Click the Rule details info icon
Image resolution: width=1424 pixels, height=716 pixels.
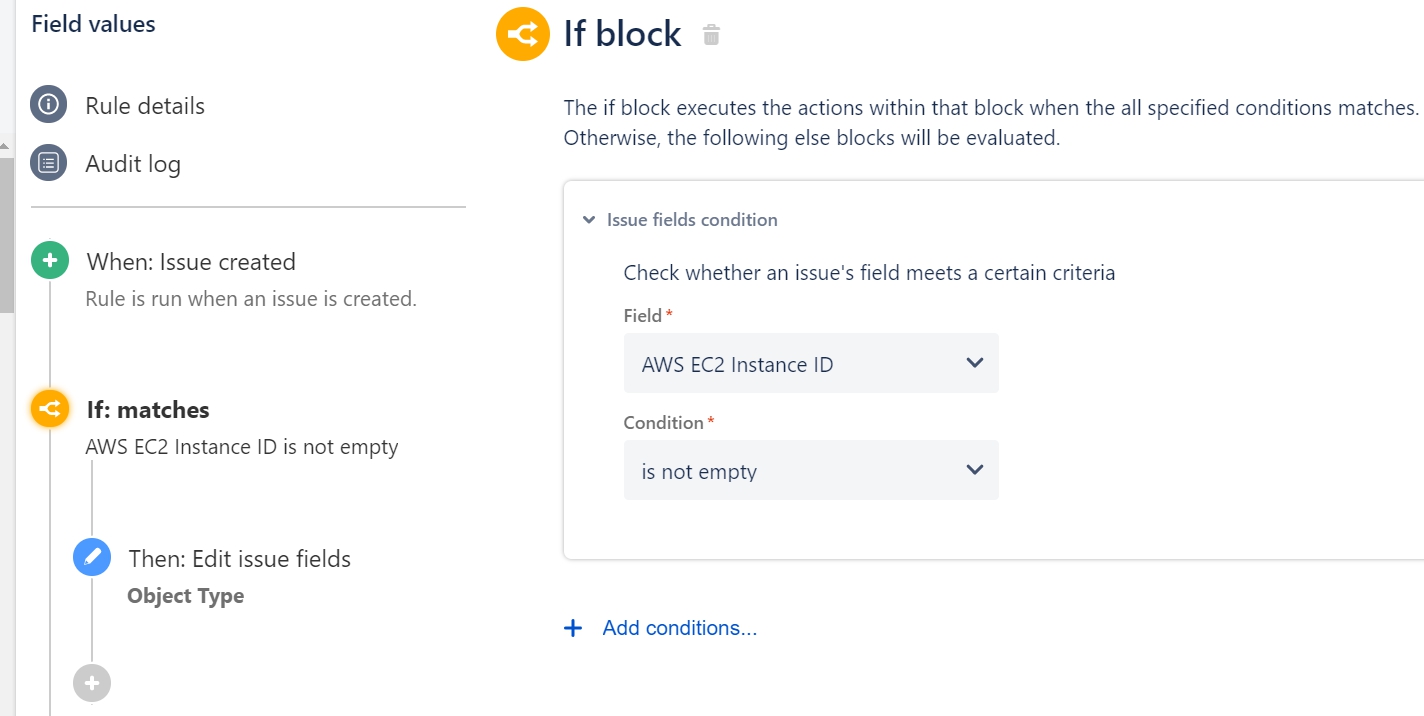click(x=48, y=105)
